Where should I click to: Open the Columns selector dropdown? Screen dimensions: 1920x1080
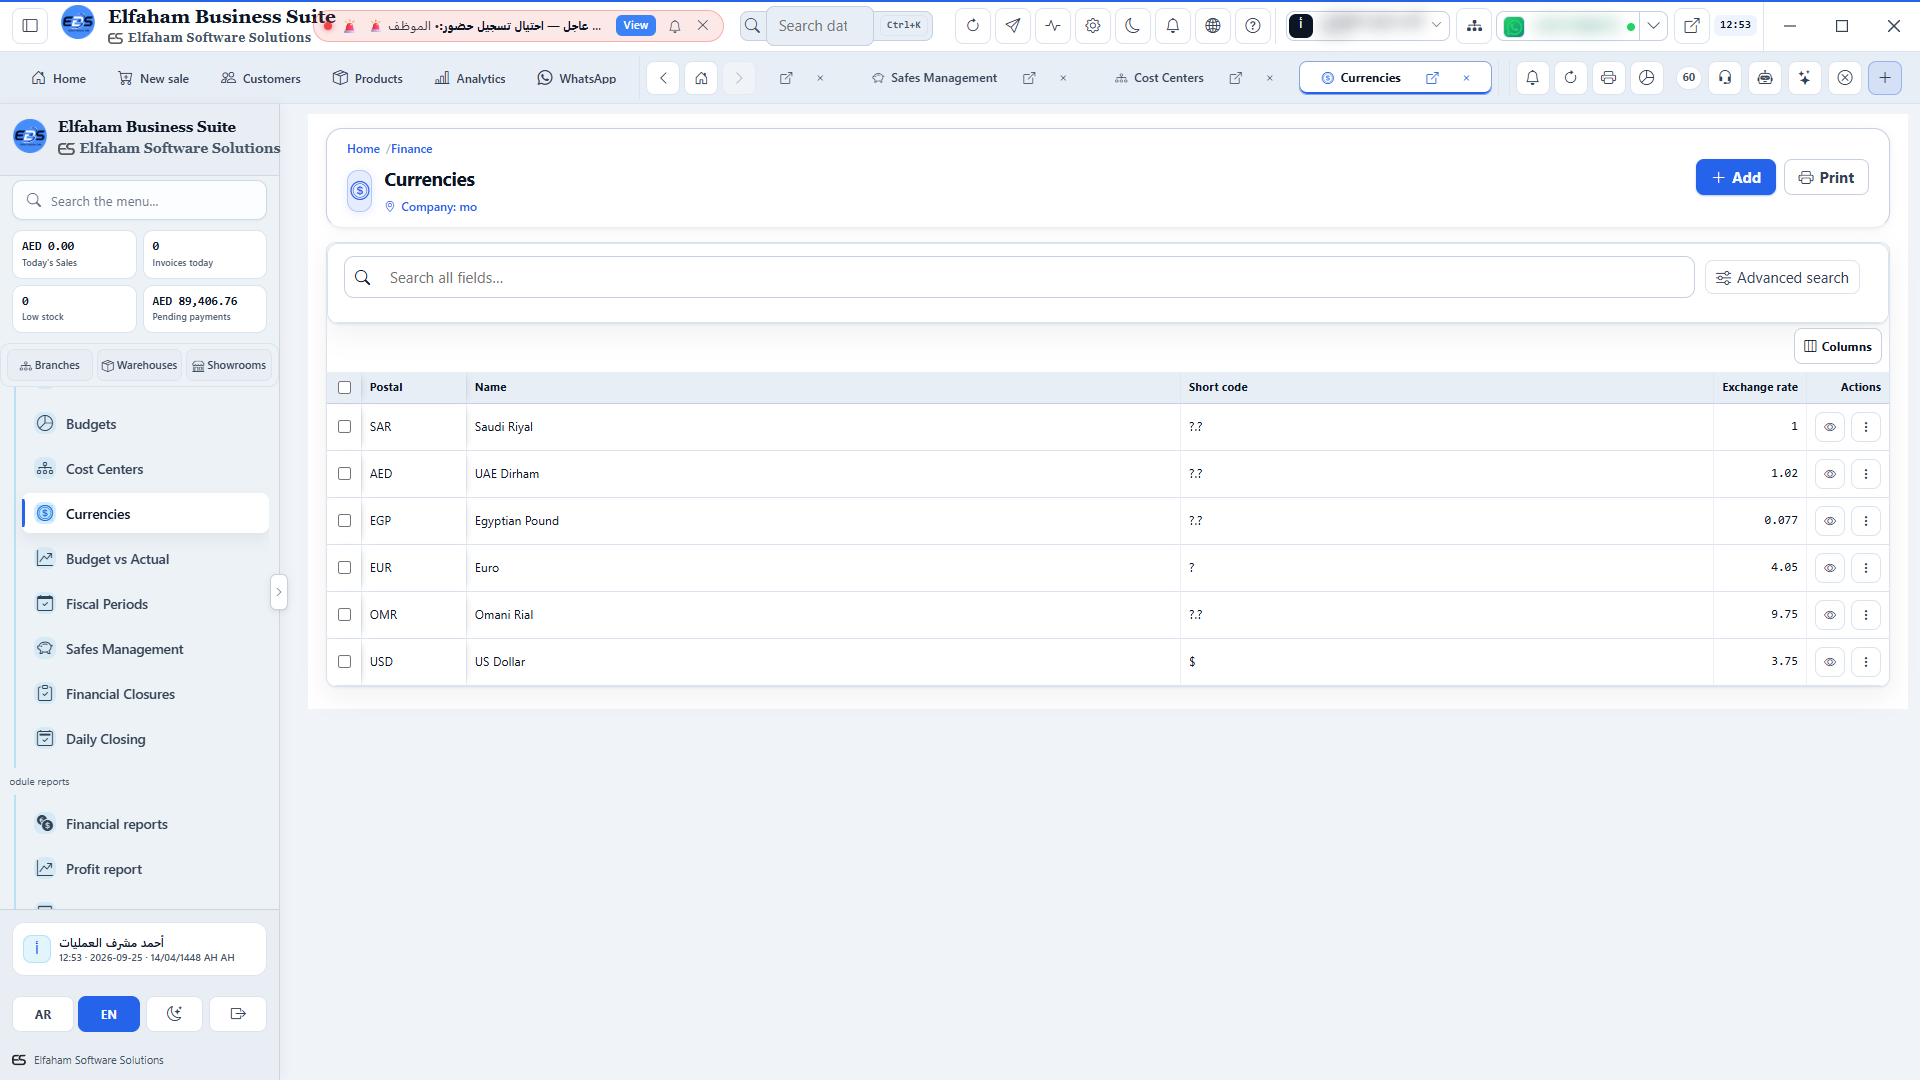[1837, 346]
